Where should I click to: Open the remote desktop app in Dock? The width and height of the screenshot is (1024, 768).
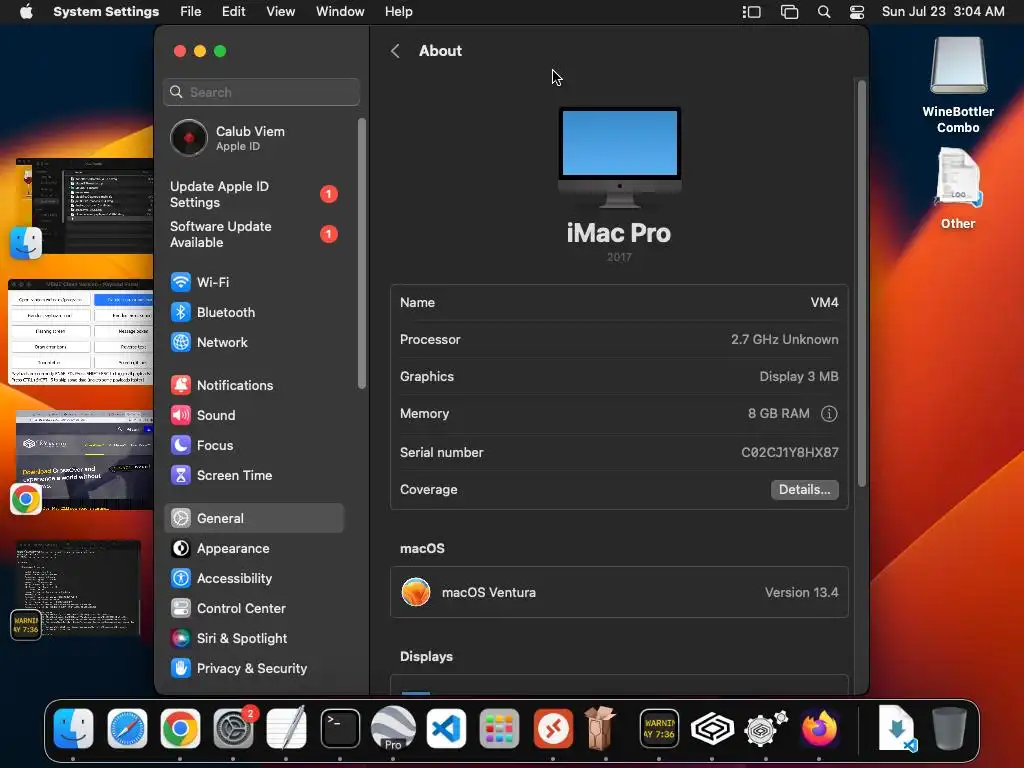coord(553,728)
